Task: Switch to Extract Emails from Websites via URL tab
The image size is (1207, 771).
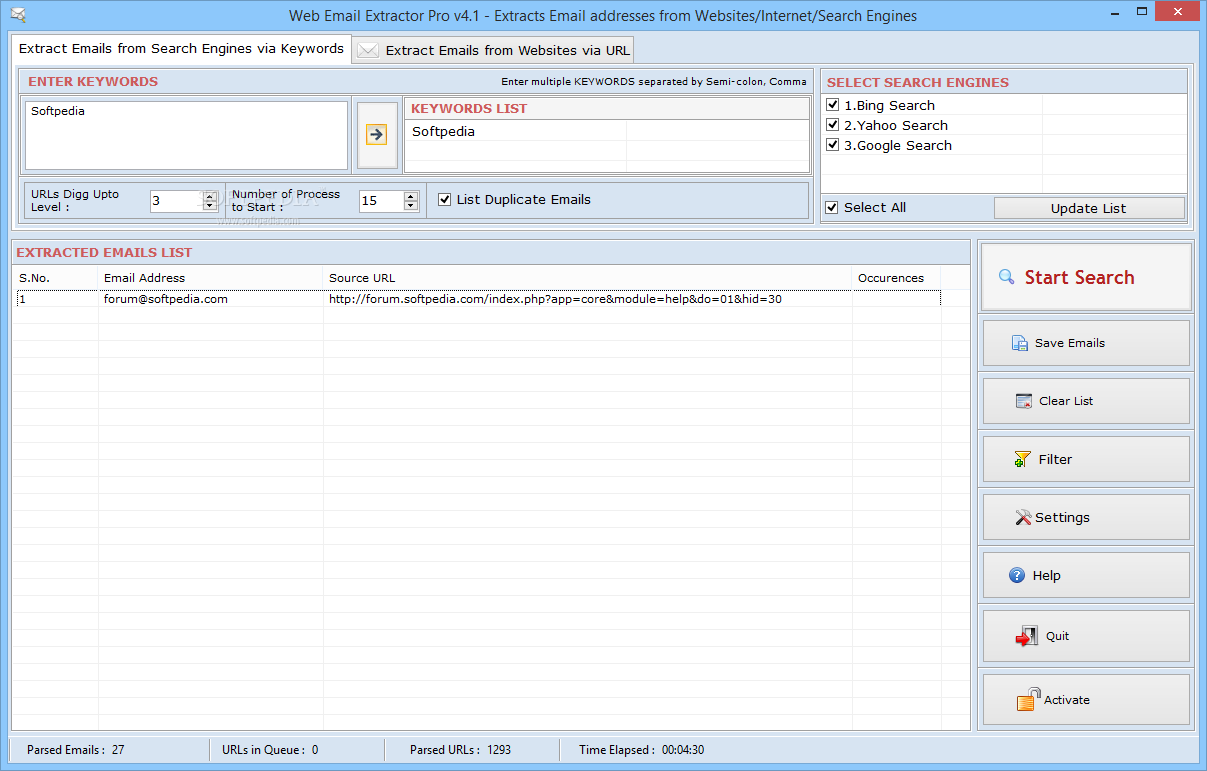Action: click(x=493, y=50)
